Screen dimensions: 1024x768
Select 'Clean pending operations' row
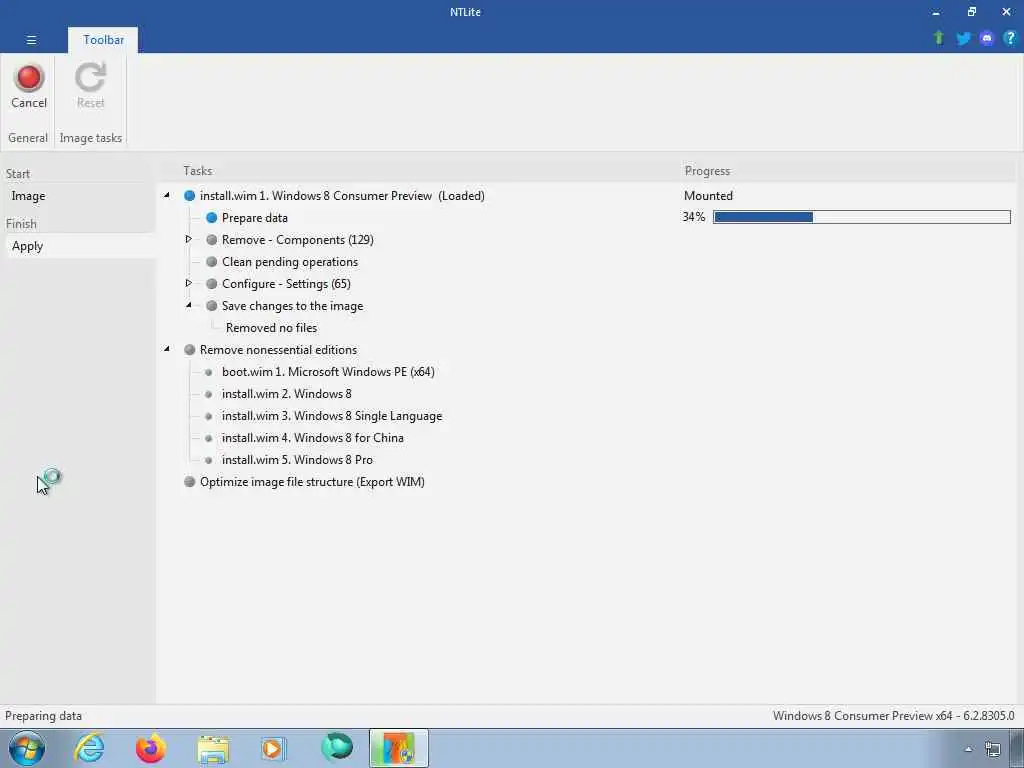point(290,262)
